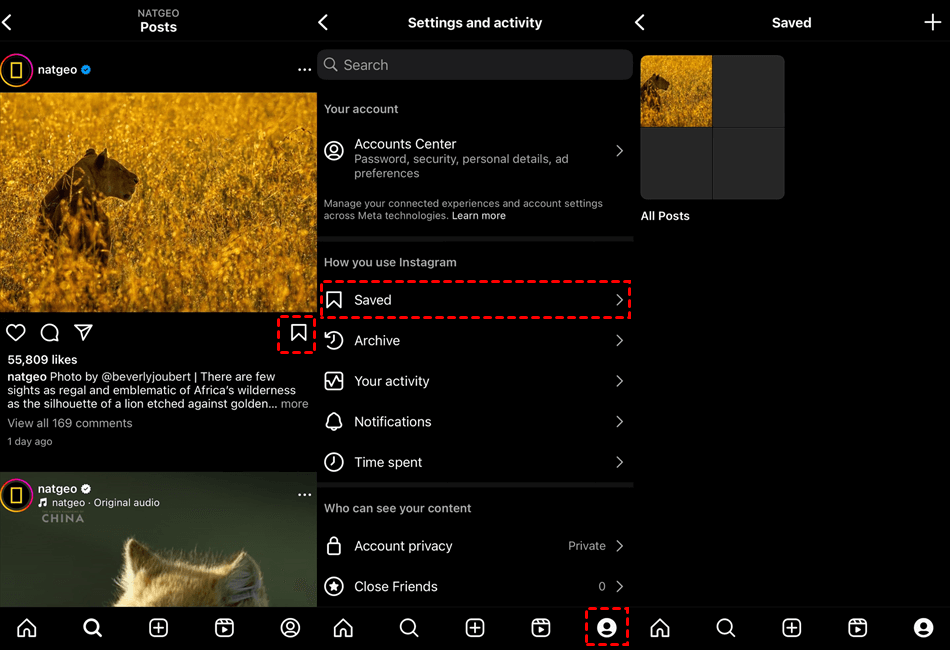The image size is (950, 650).
Task: Click the Private value on Account privacy
Action: 587,546
